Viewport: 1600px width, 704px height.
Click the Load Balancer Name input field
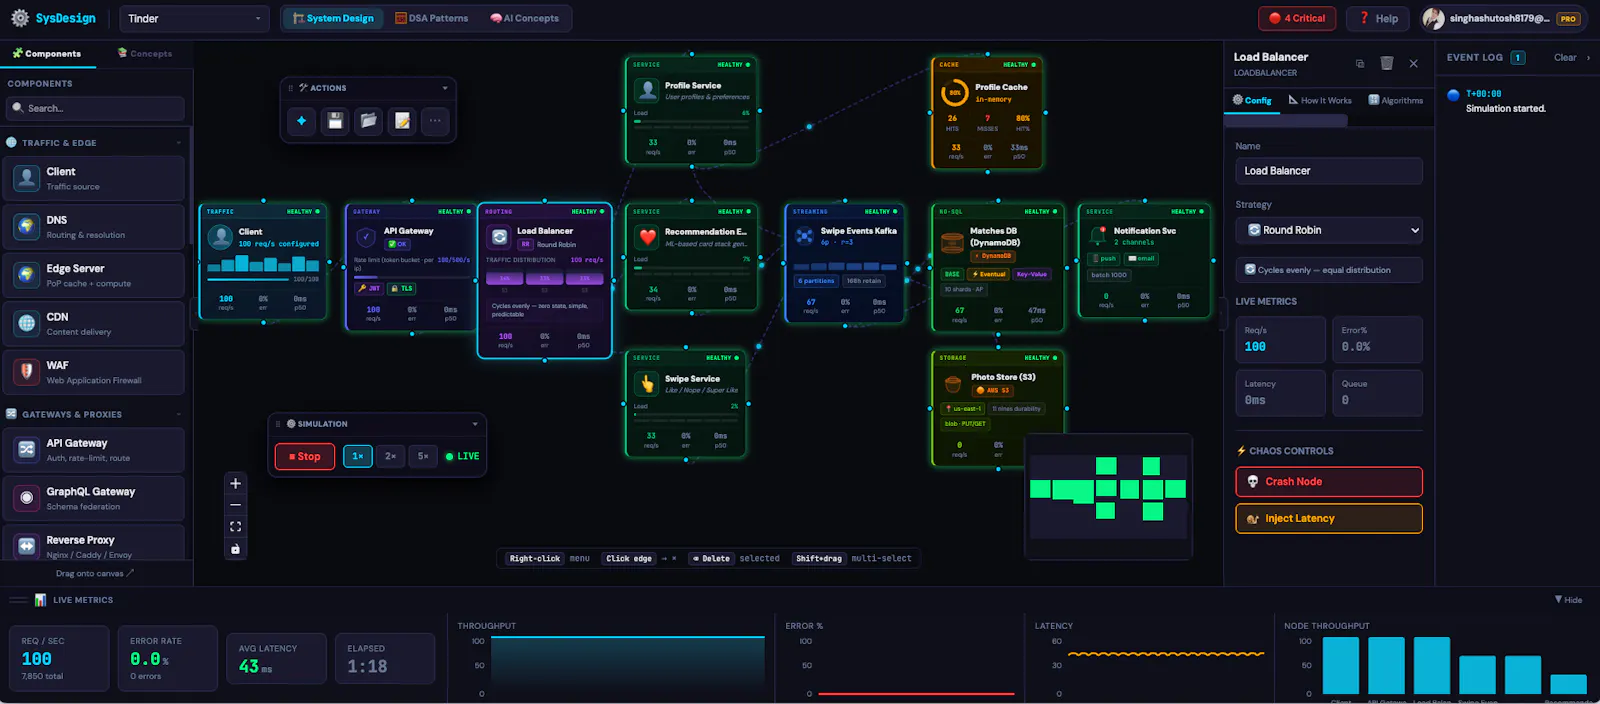(1329, 171)
